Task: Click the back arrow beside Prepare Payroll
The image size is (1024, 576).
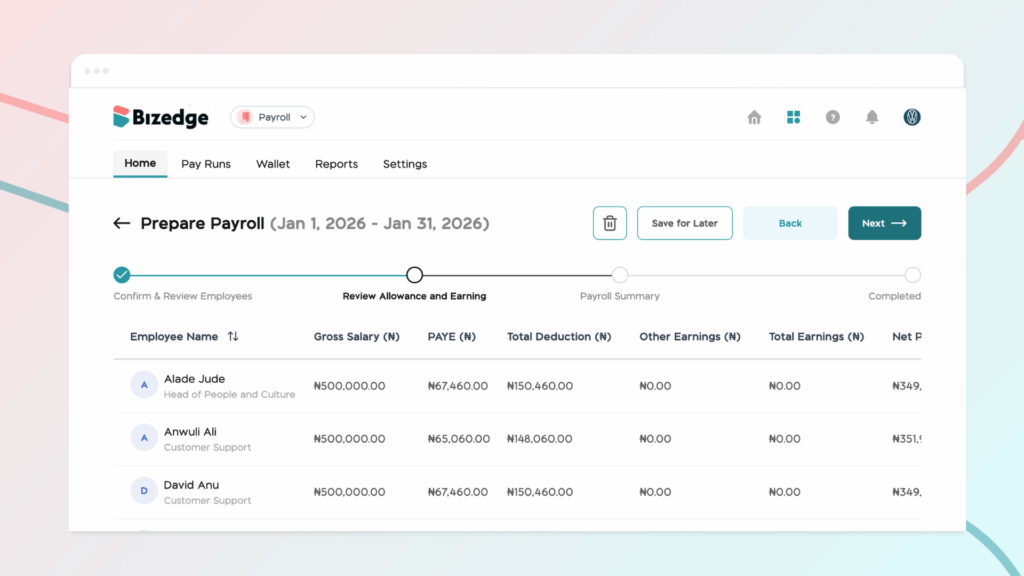Action: click(122, 223)
